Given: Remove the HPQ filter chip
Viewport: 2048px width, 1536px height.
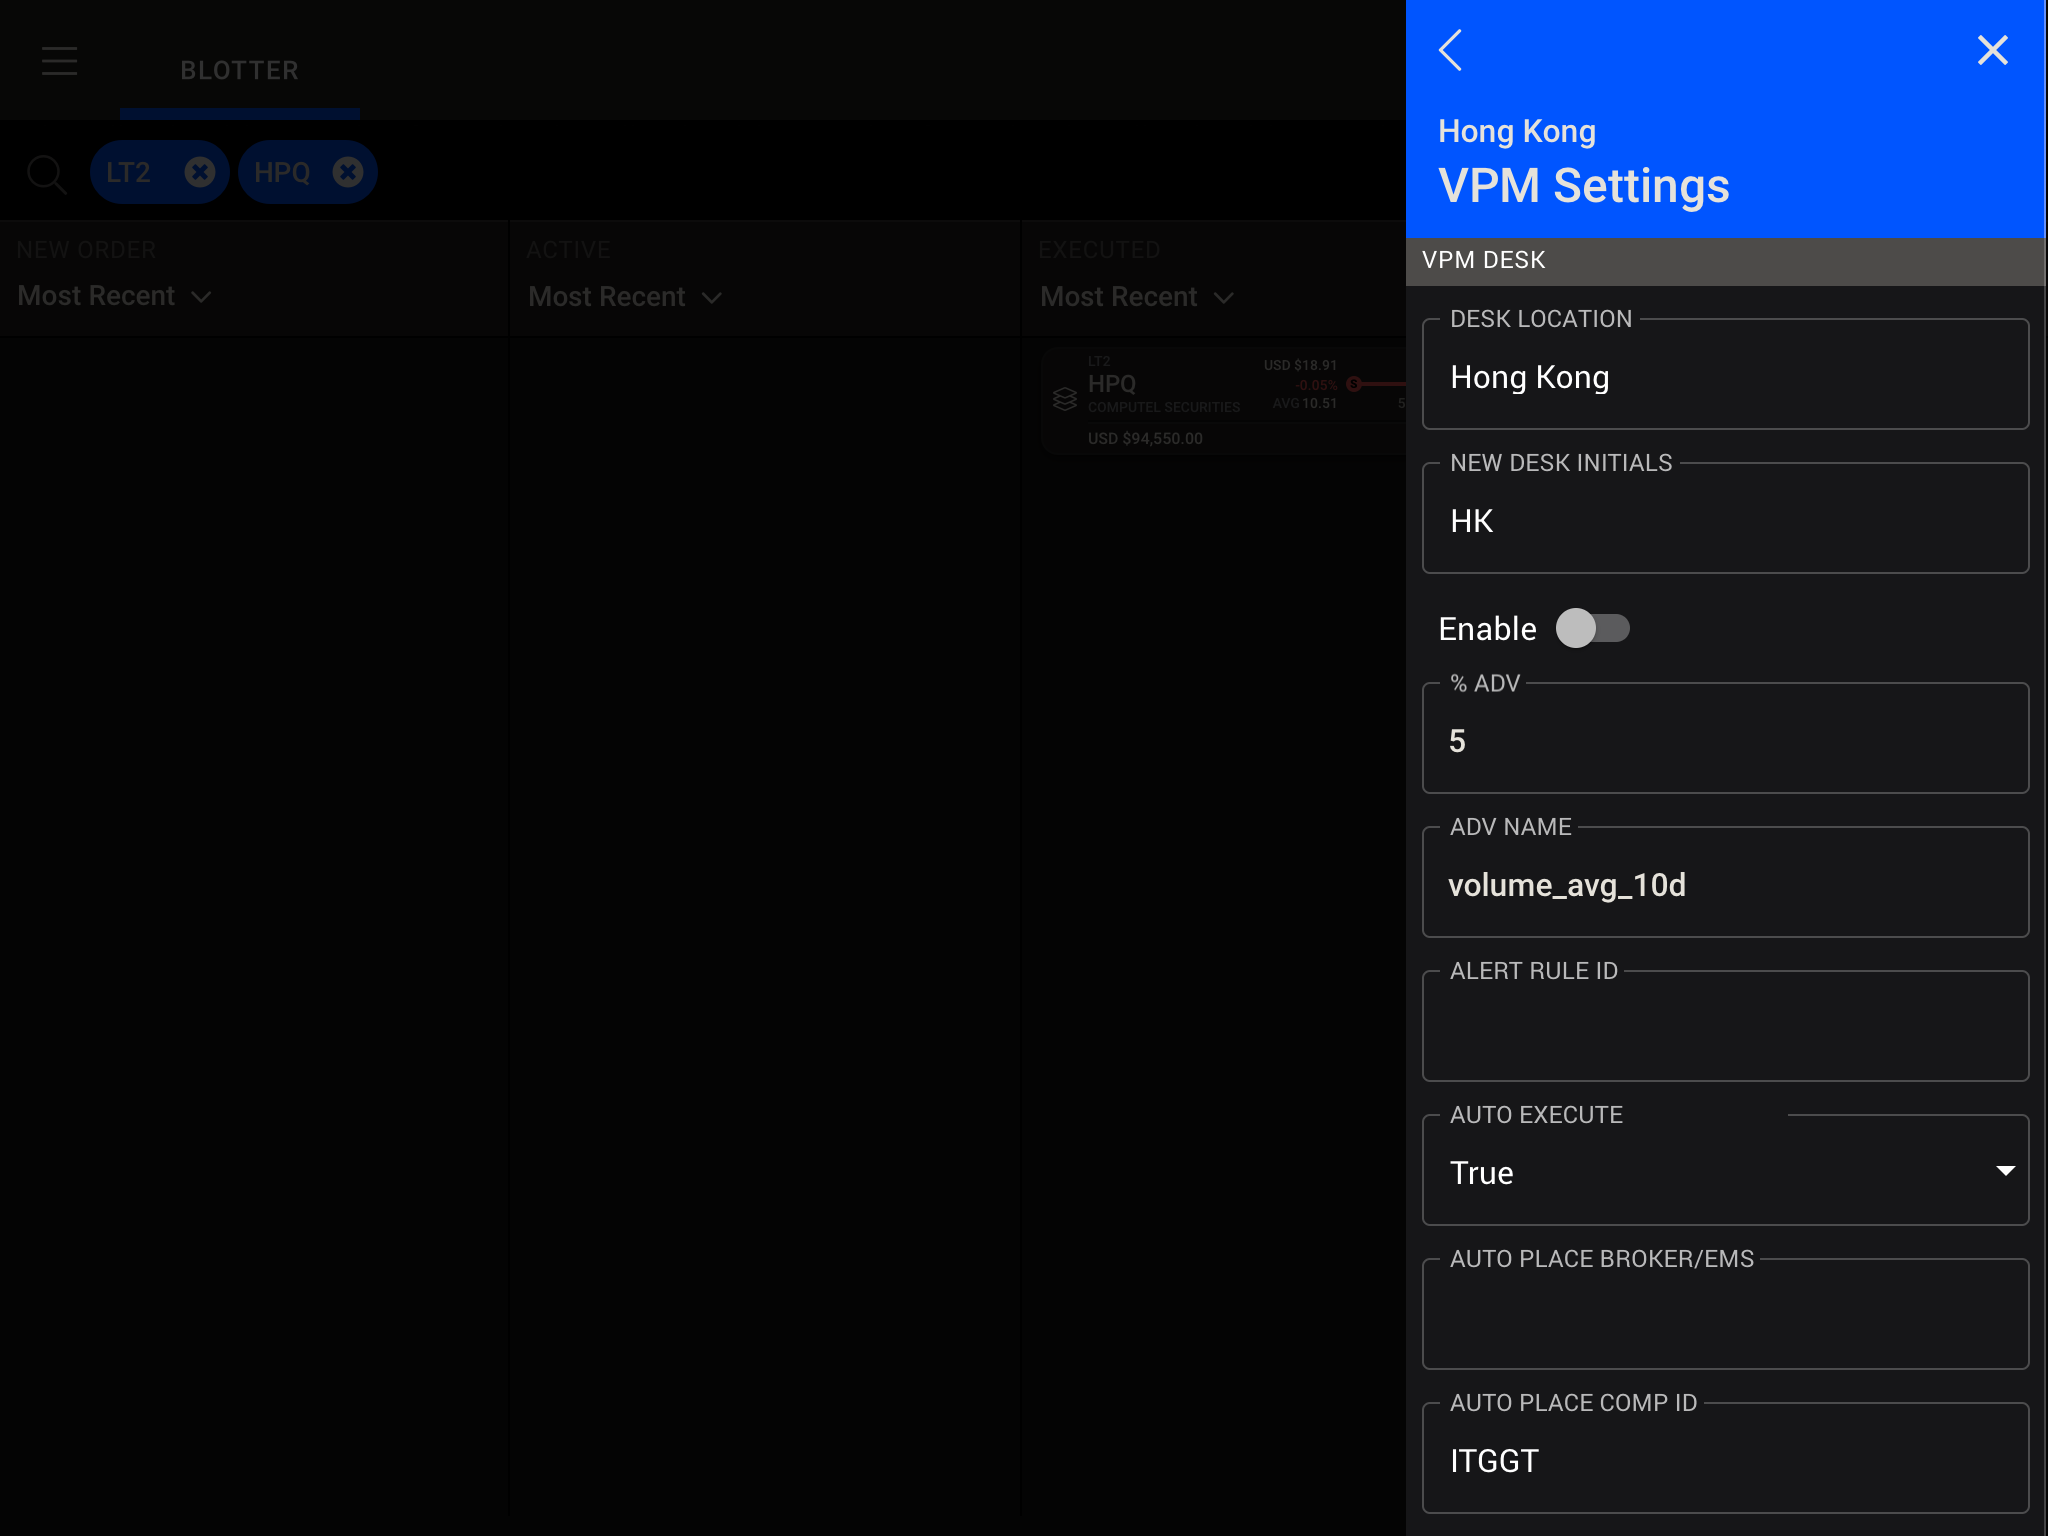Looking at the screenshot, I should pyautogui.click(x=348, y=173).
